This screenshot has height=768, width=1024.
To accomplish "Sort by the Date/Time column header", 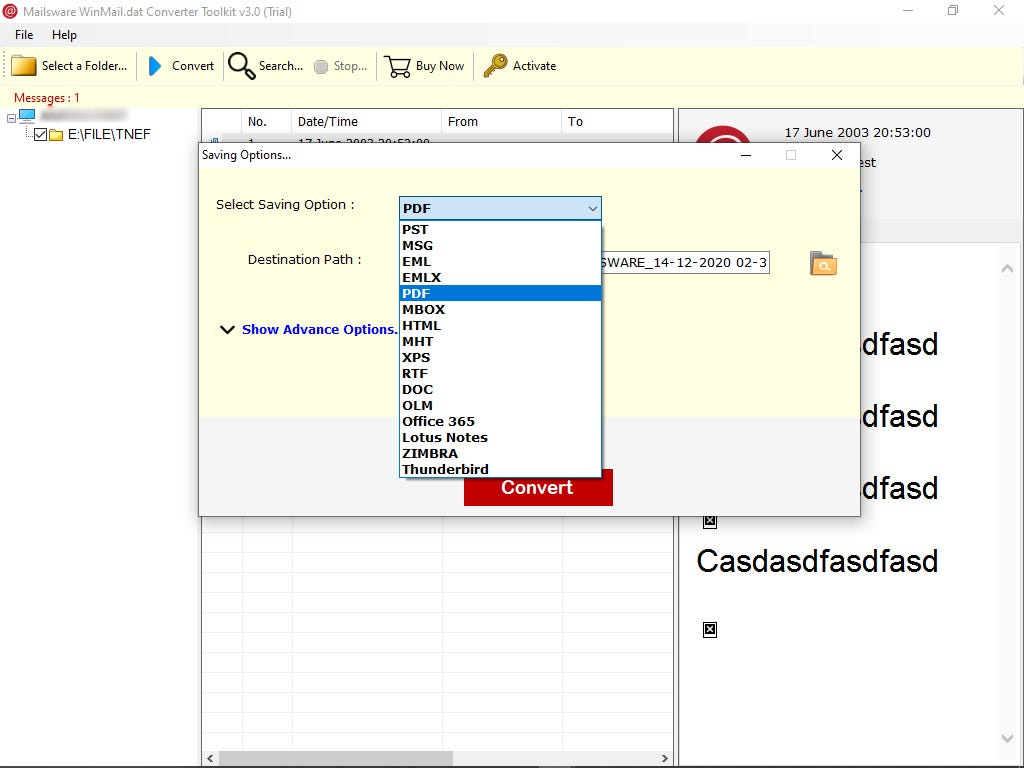I will pyautogui.click(x=366, y=121).
